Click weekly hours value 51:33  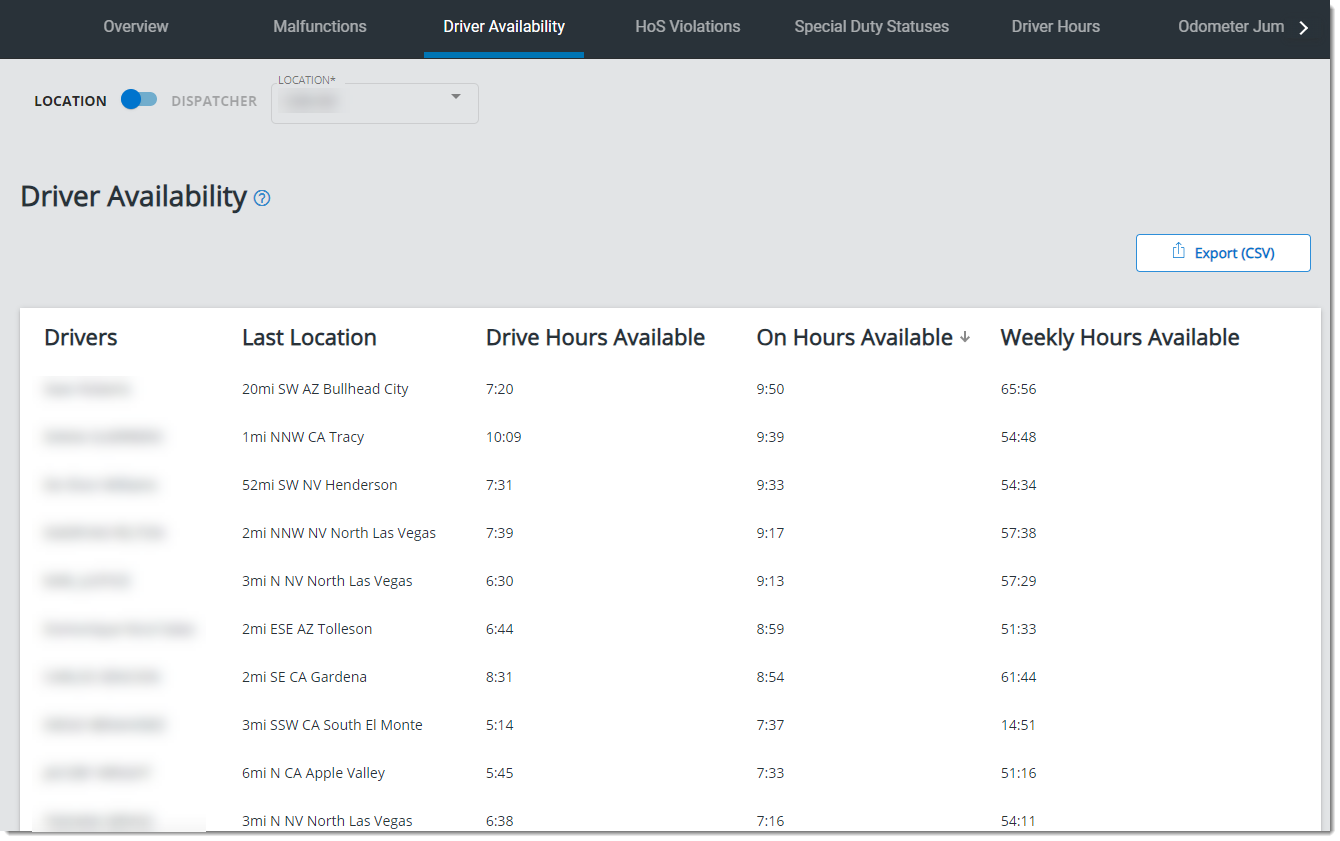pyautogui.click(x=1019, y=629)
